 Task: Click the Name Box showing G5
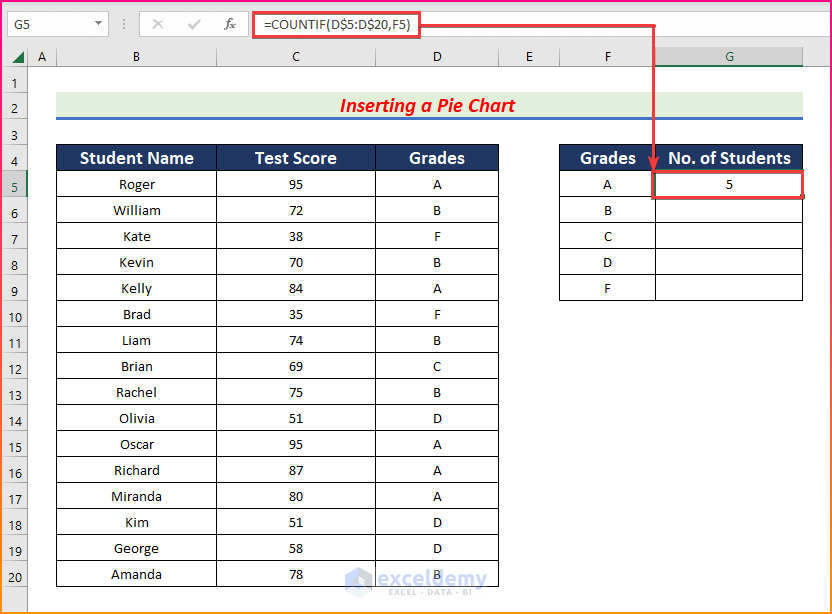coord(58,24)
